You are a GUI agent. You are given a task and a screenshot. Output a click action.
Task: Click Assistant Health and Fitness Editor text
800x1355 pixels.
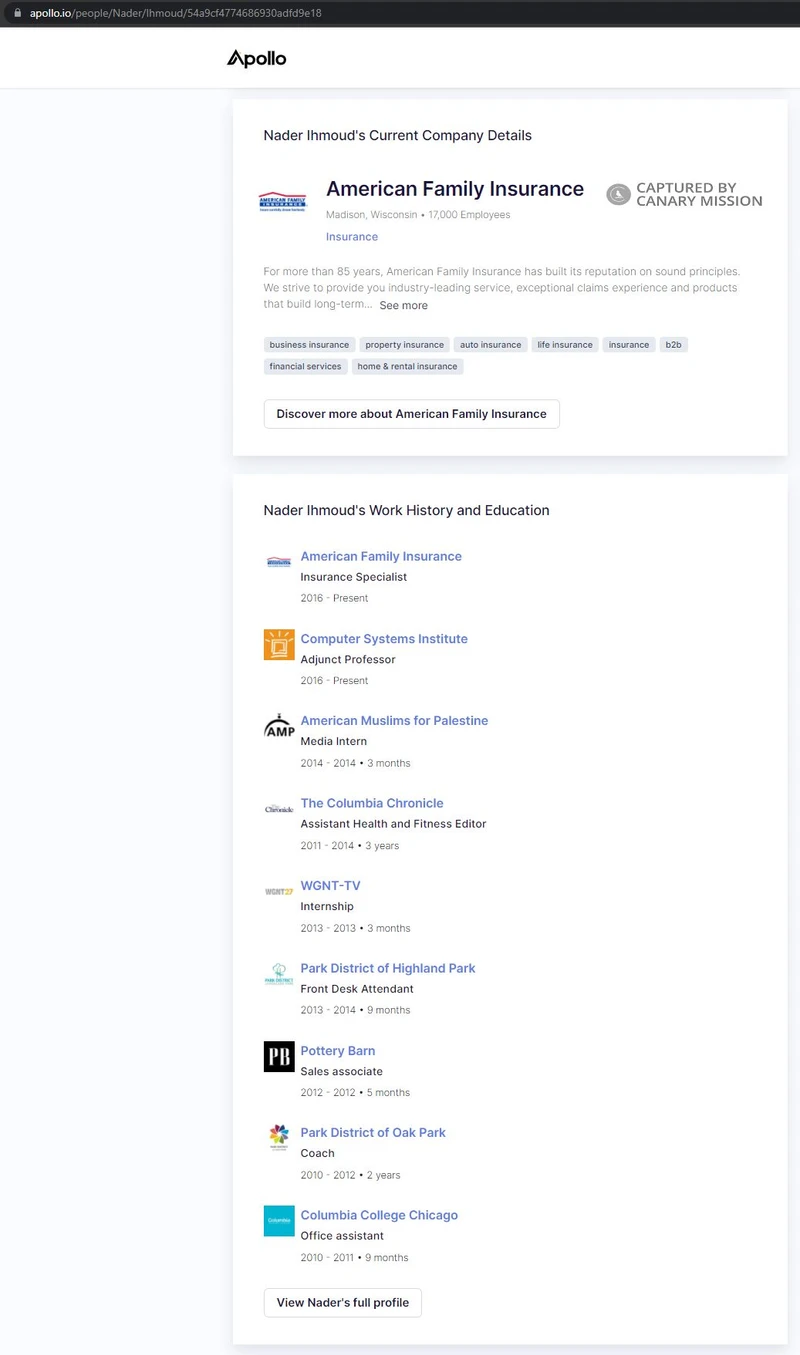393,824
